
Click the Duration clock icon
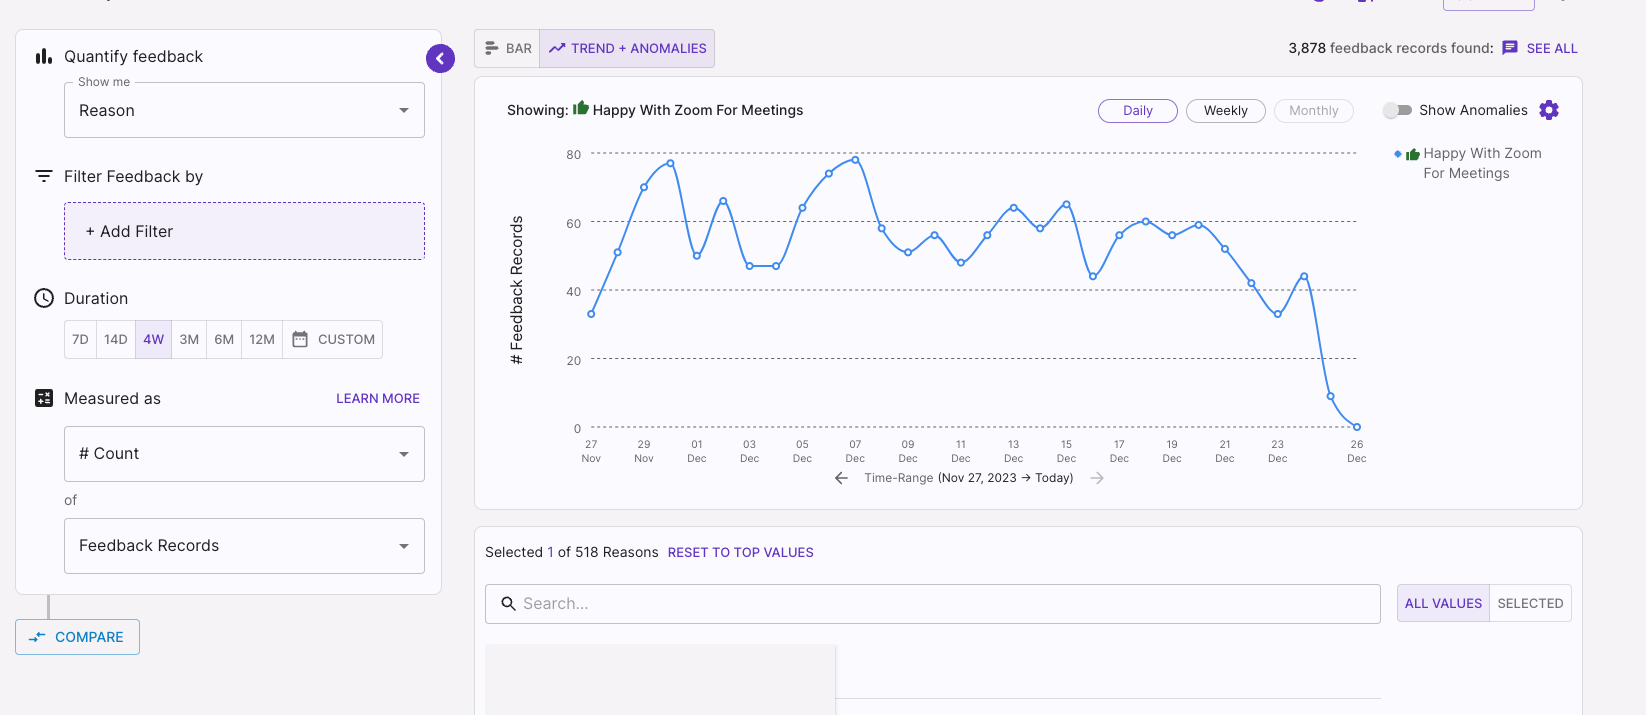coord(44,298)
